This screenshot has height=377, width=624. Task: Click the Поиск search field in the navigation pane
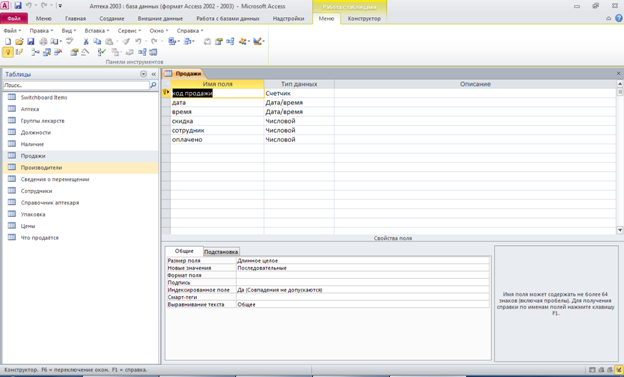click(x=76, y=85)
